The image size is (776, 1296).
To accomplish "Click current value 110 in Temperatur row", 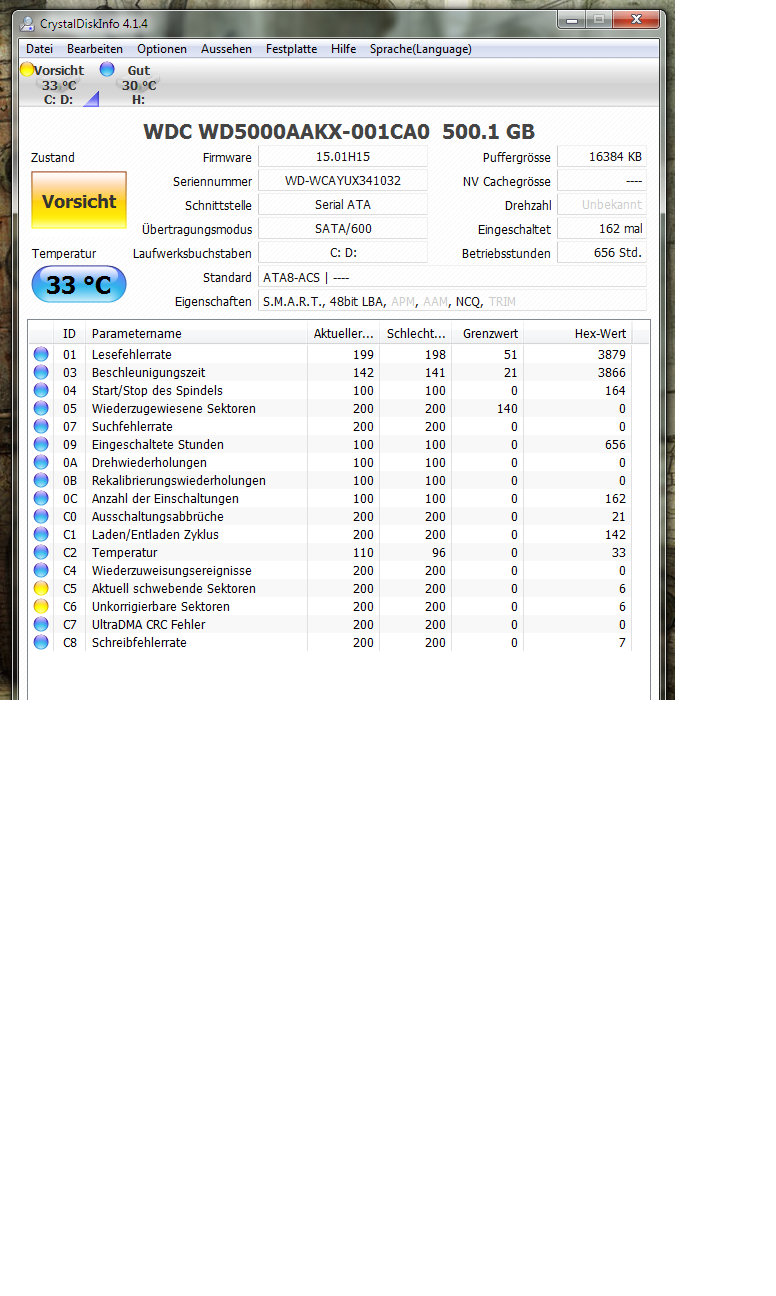I will point(363,552).
